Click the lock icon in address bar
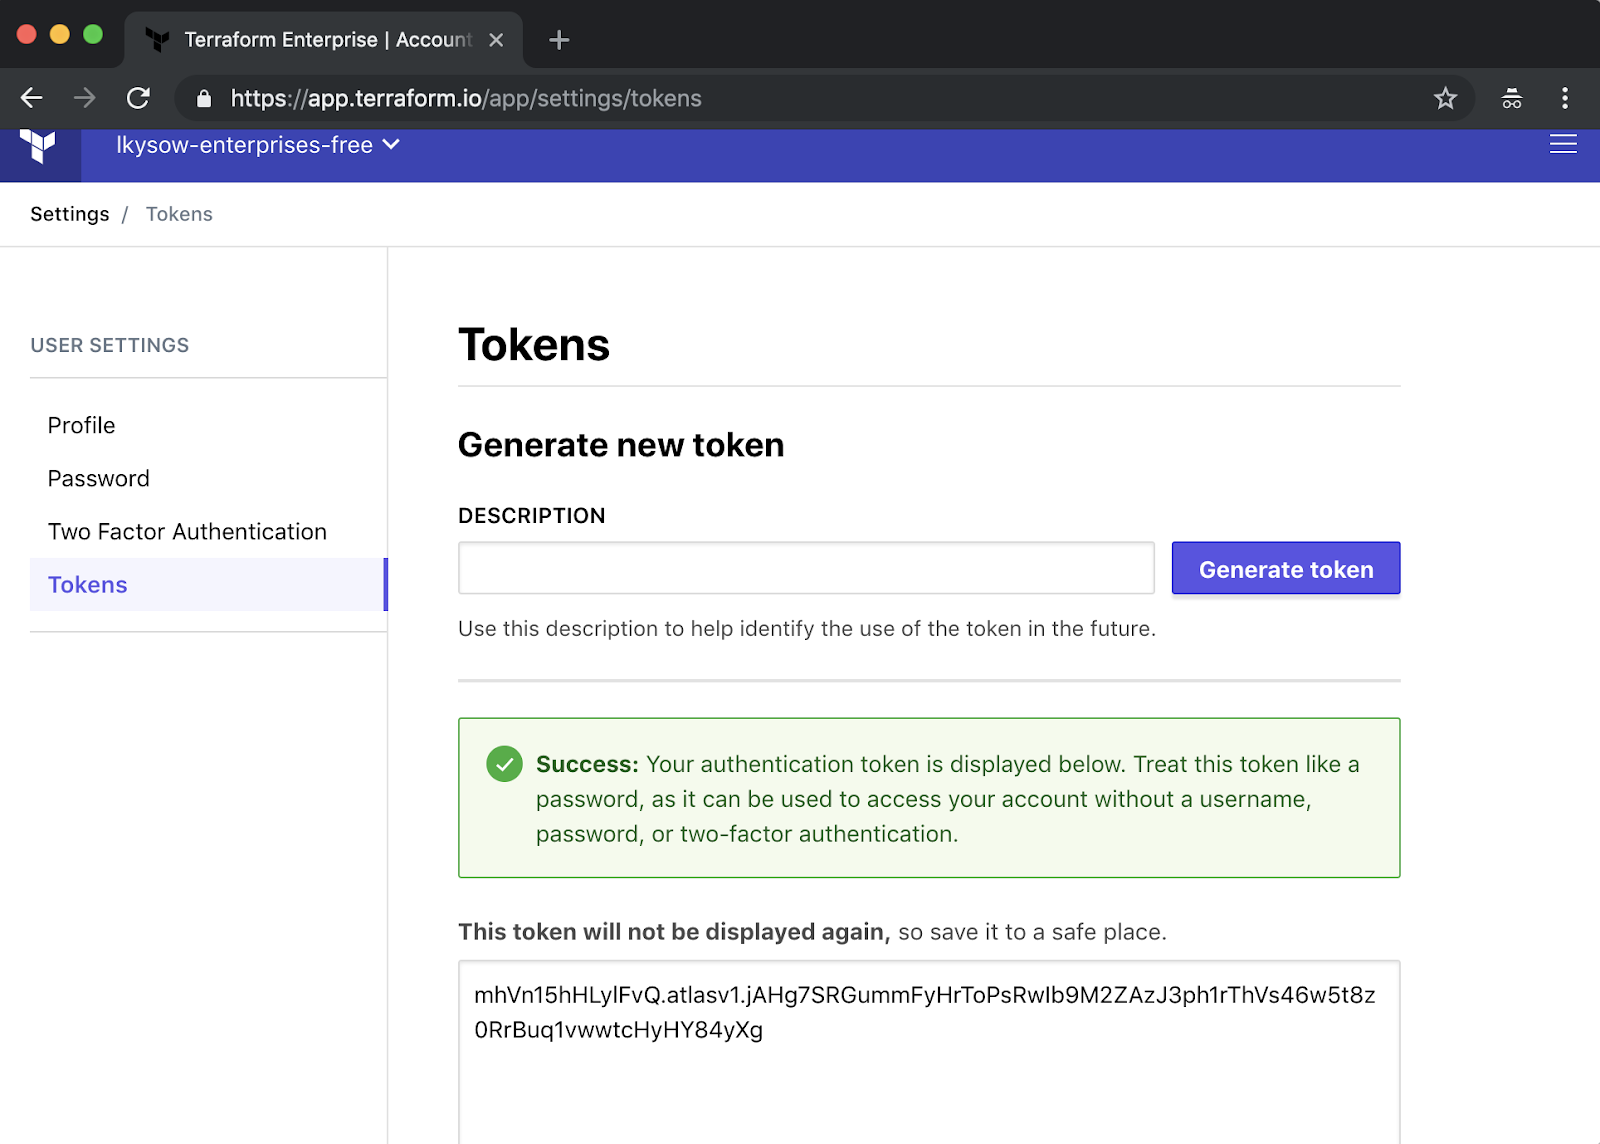This screenshot has width=1600, height=1144. 204,98
